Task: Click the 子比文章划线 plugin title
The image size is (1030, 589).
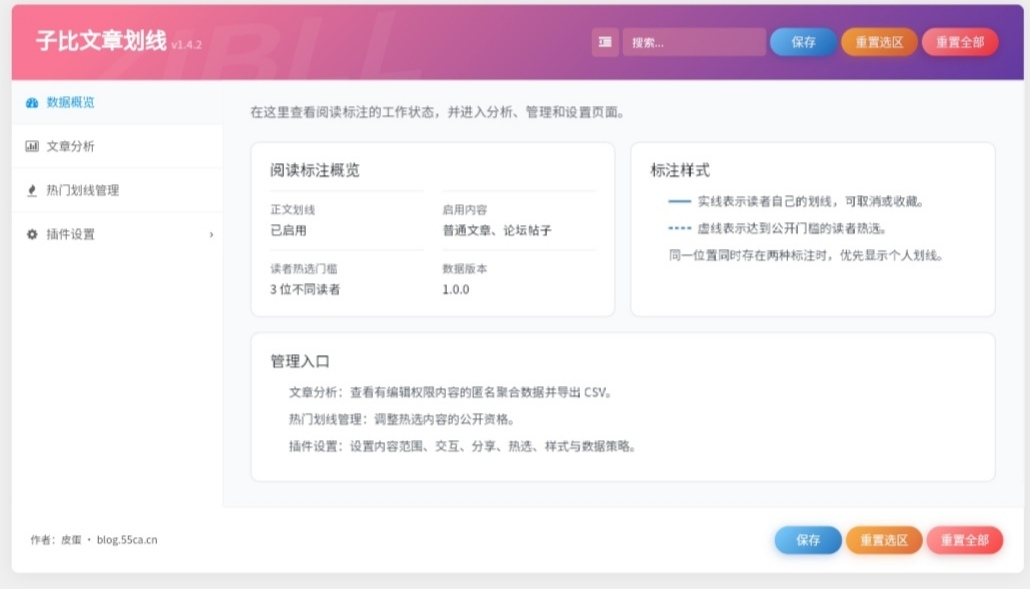Action: [x=101, y=41]
